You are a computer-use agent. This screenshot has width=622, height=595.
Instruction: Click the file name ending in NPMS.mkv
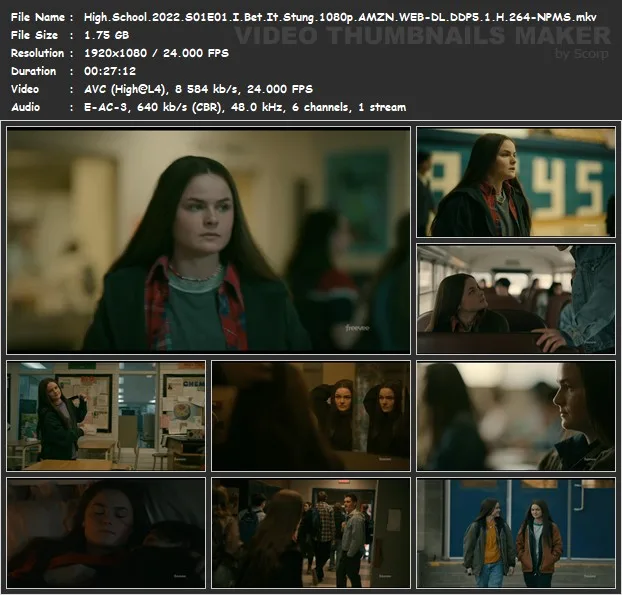(340, 17)
